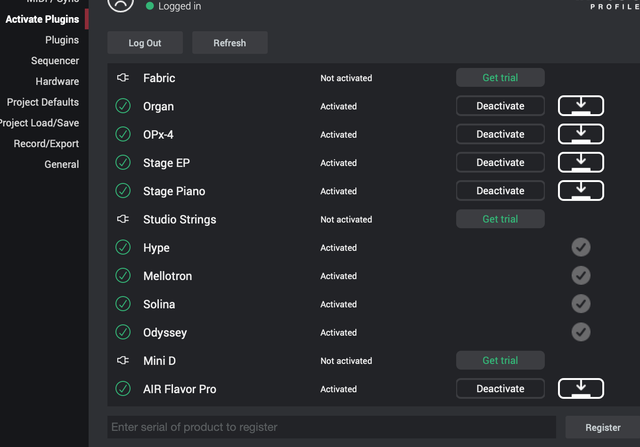
Task: Focus the product serial number field
Action: tap(331, 427)
